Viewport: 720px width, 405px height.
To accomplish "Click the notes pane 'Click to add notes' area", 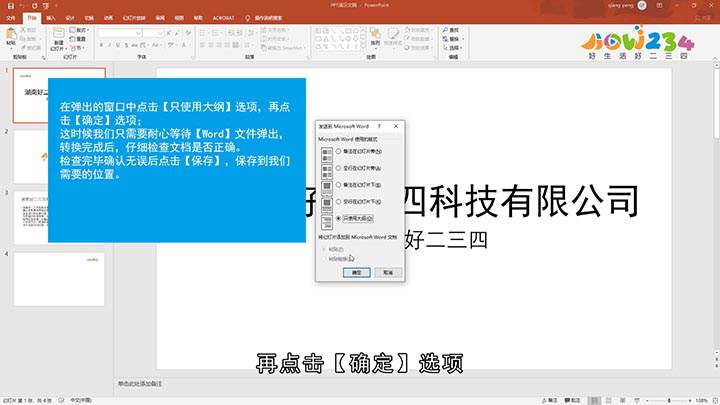I will [x=140, y=383].
